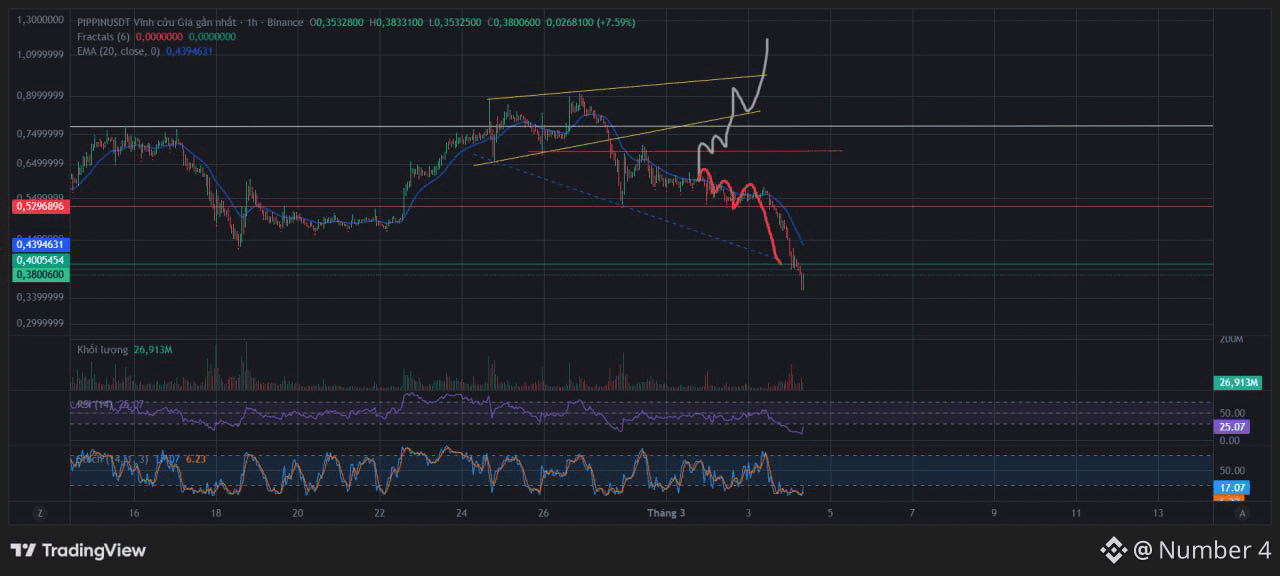Click date 20 on time axis
This screenshot has width=1280, height=576.
click(x=298, y=513)
